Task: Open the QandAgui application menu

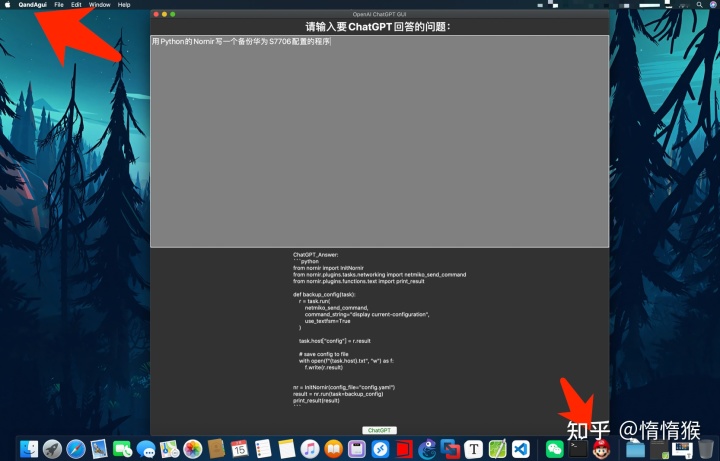Action: point(33,5)
